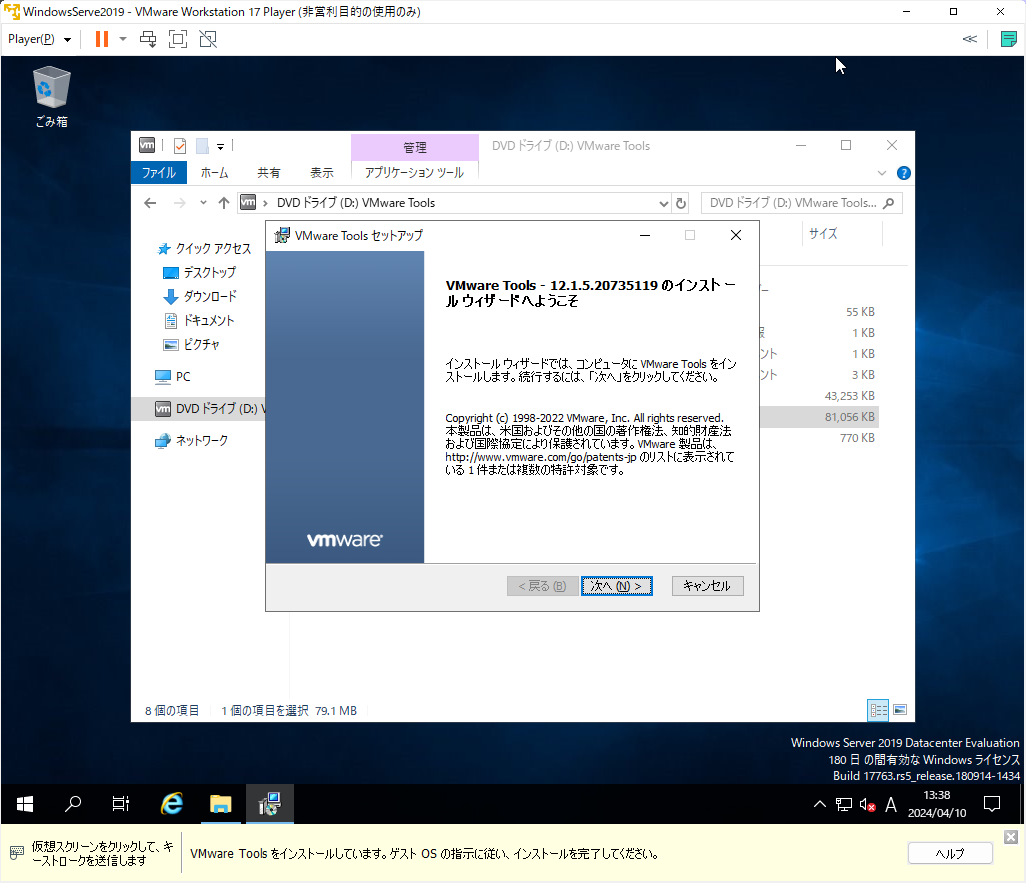Open the pause power options dropdown arrow
1026x883 pixels.
point(123,39)
